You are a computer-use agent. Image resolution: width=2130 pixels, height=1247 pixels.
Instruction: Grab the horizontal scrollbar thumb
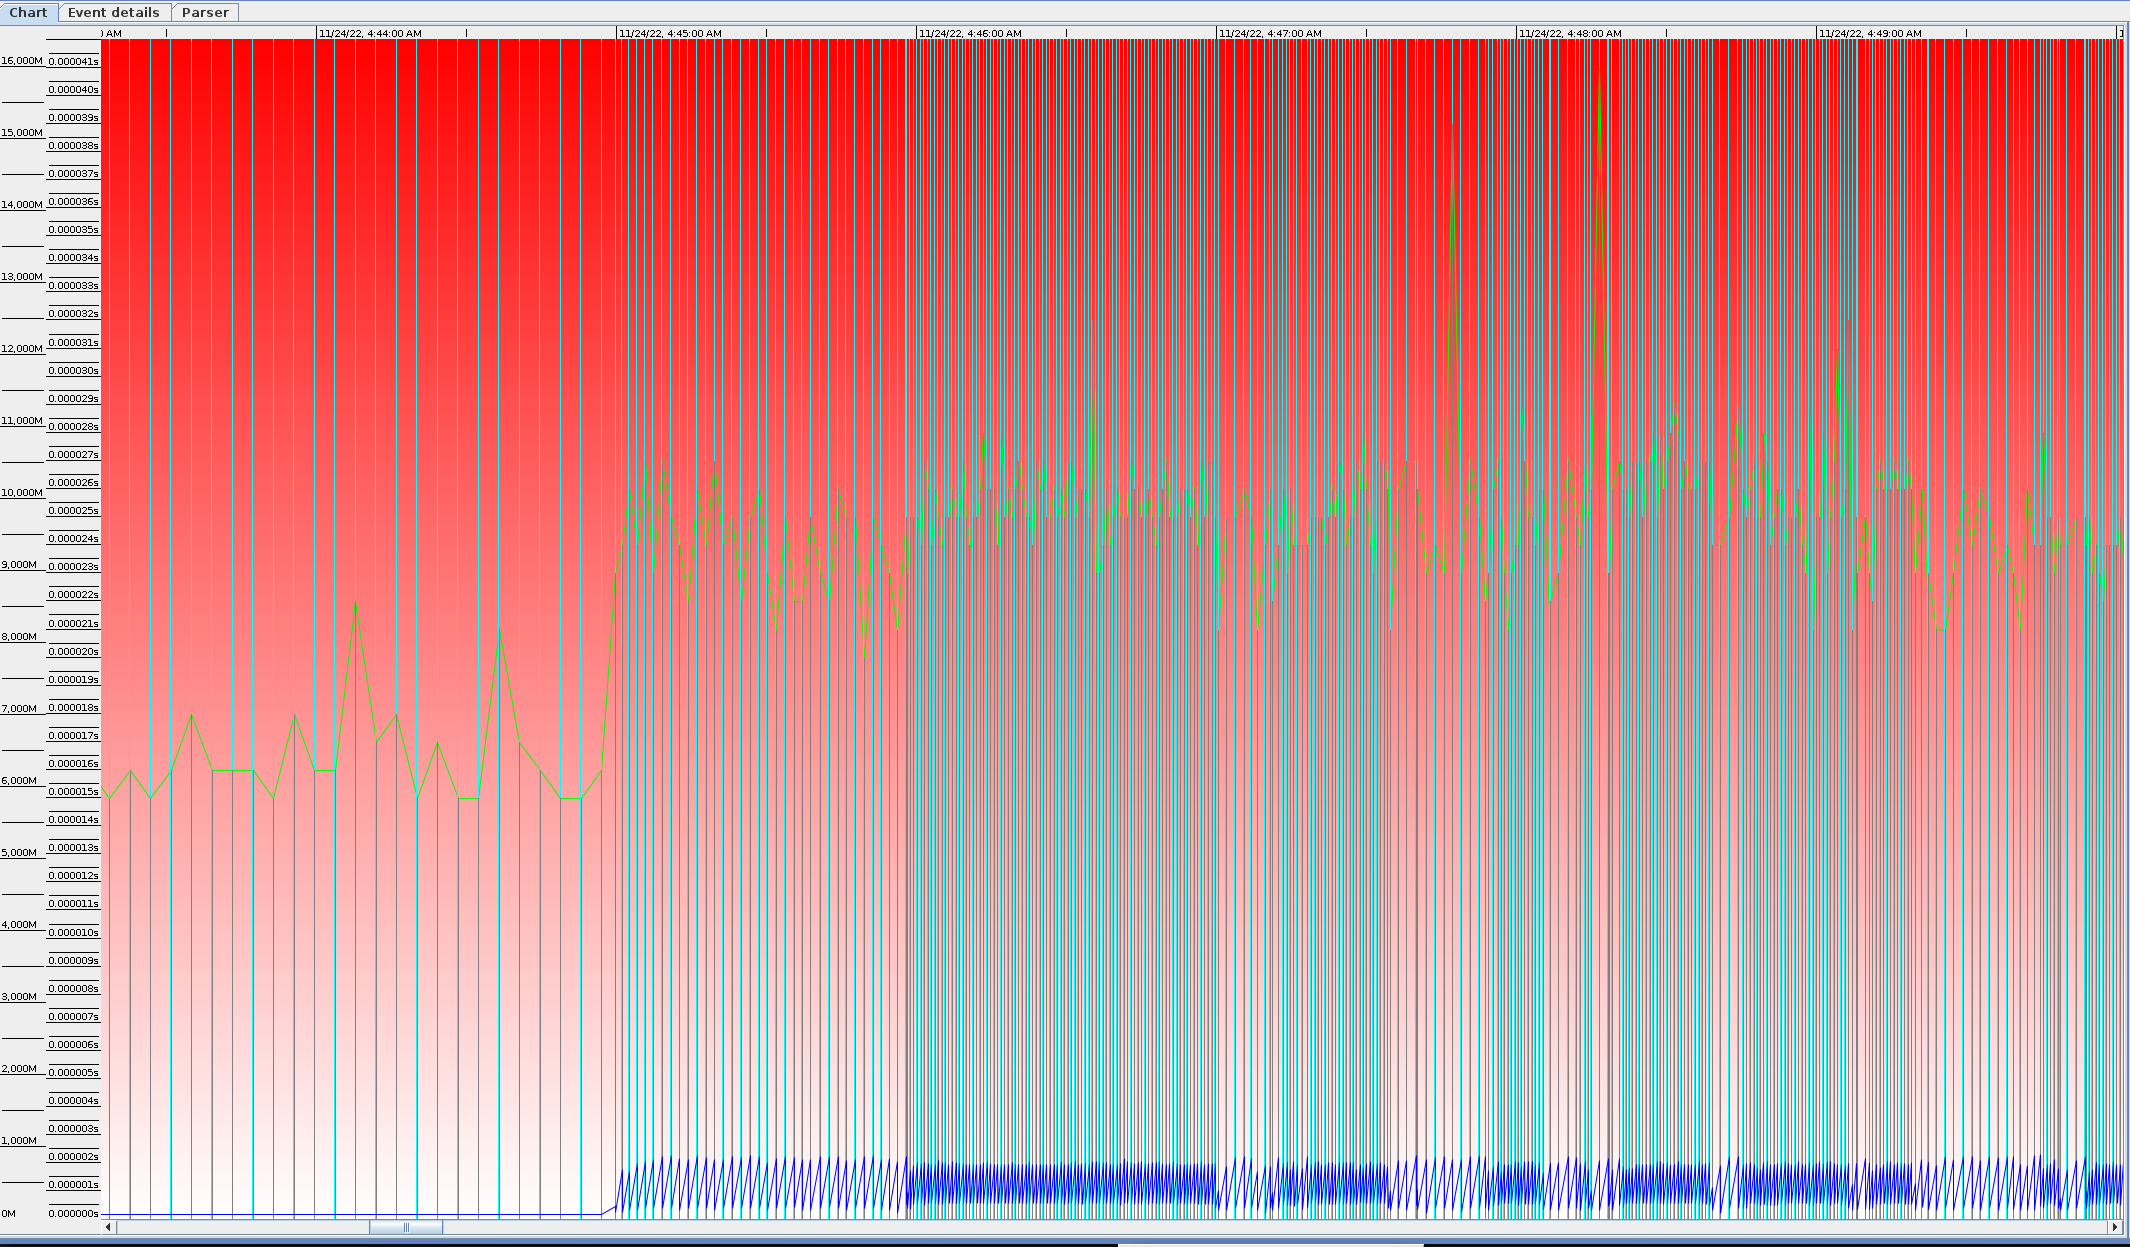(x=406, y=1227)
